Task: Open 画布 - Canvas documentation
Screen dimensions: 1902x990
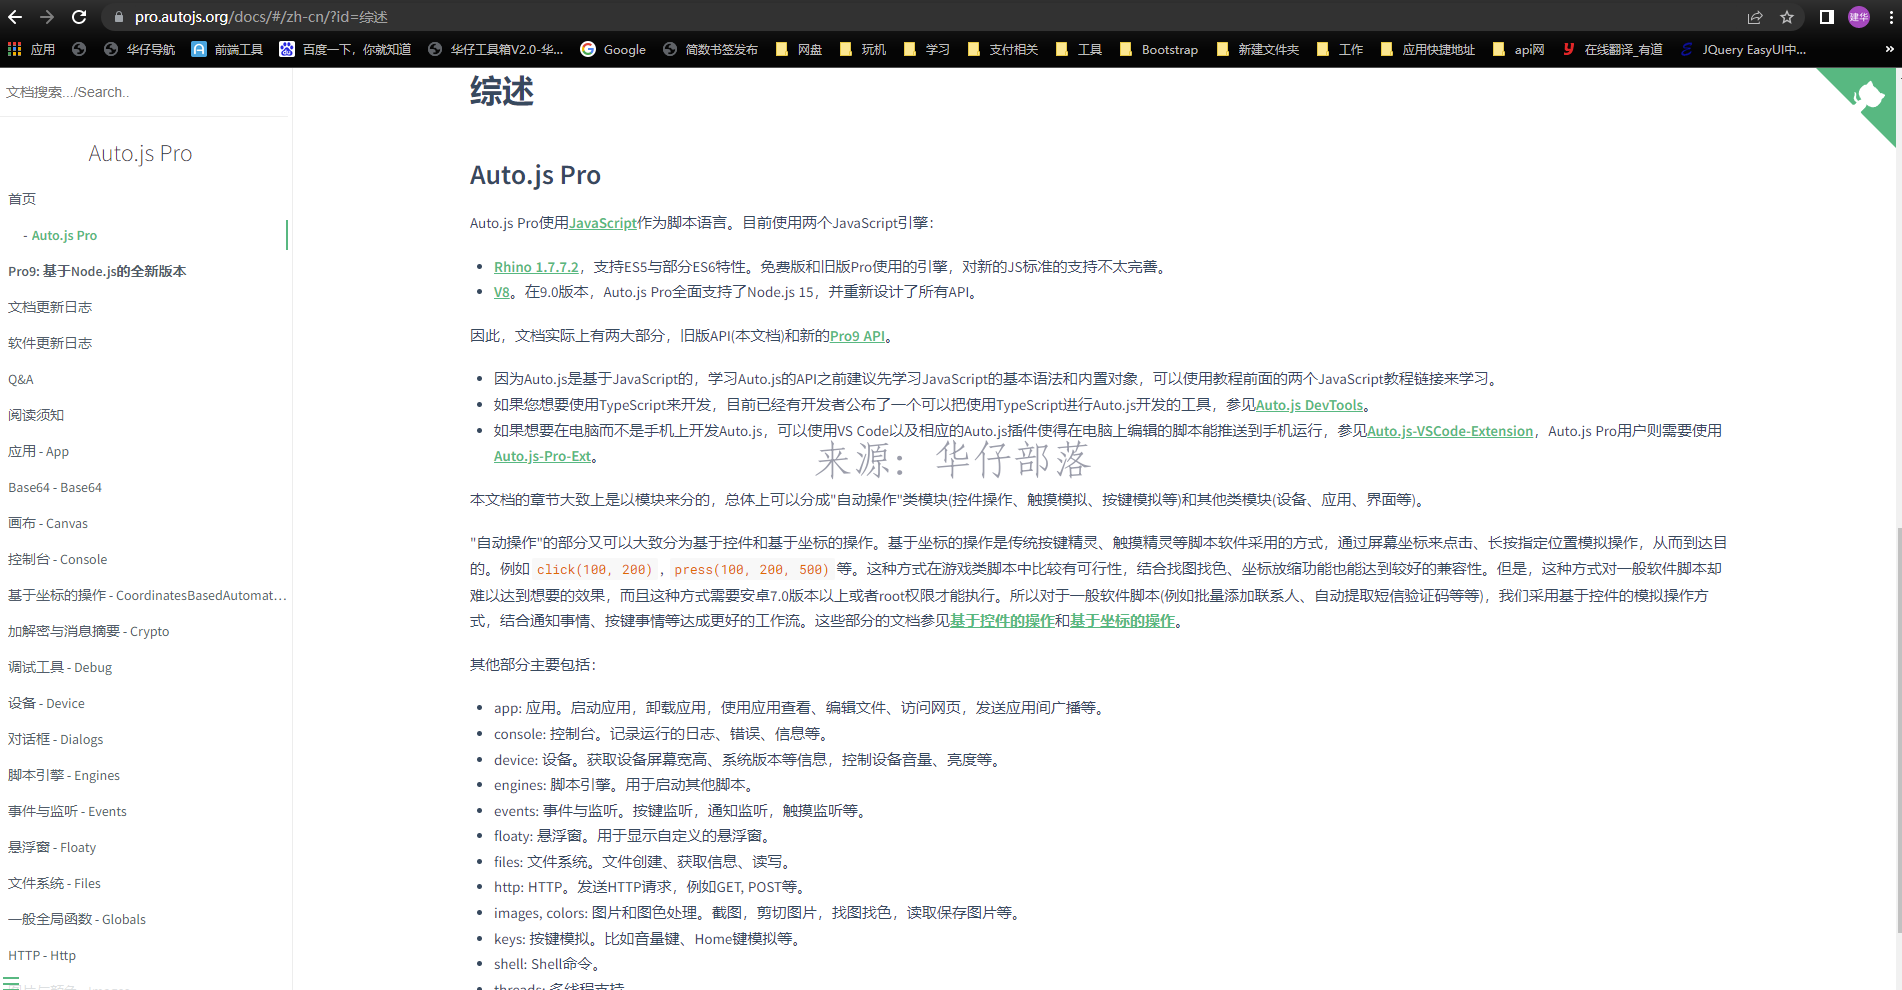Action: [48, 523]
